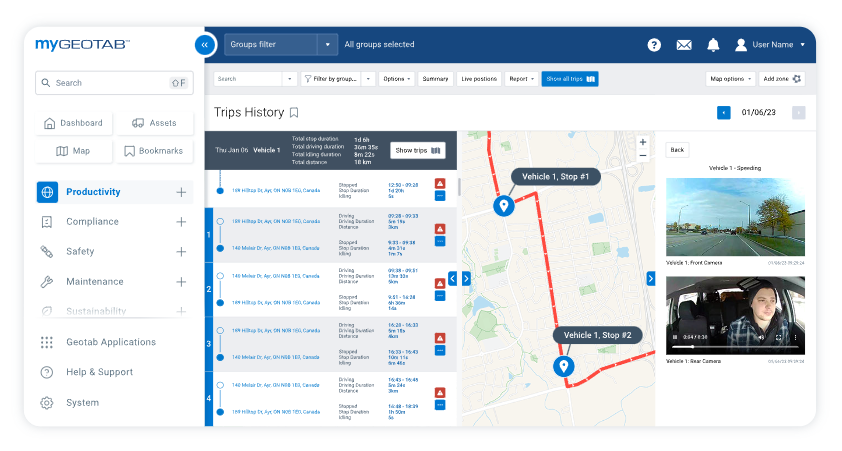Click the Add zone gear icon
This screenshot has width=842, height=451.
(x=797, y=79)
